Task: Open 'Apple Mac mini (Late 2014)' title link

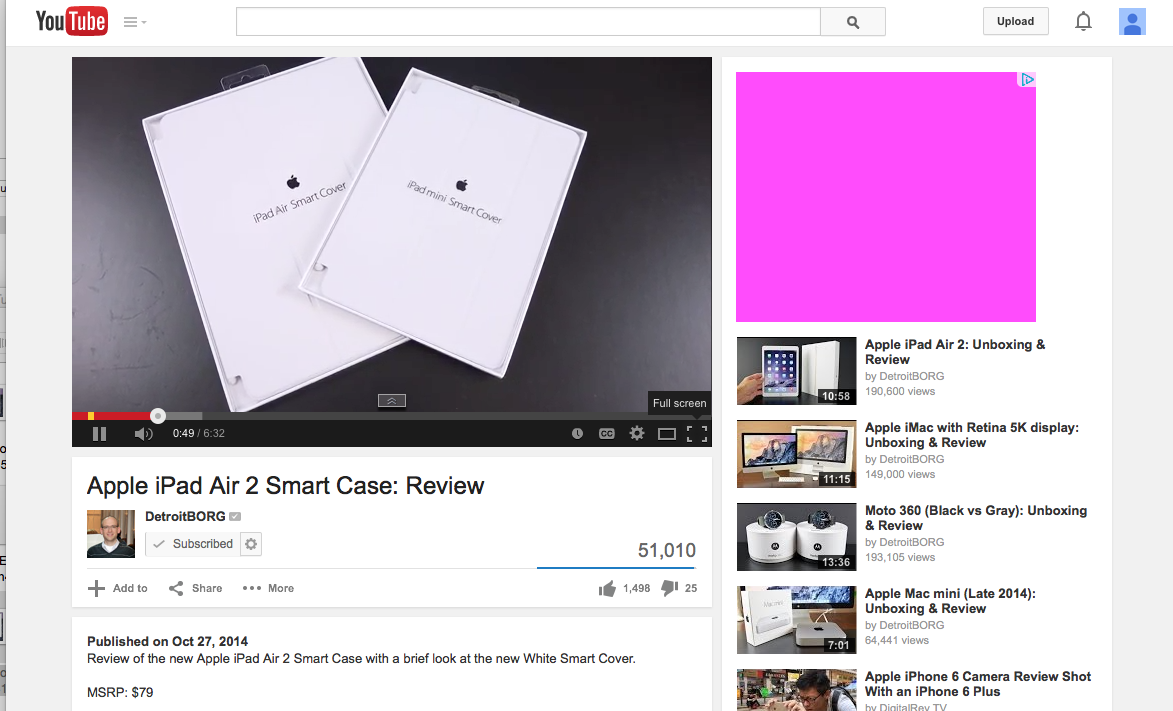Action: coord(950,601)
